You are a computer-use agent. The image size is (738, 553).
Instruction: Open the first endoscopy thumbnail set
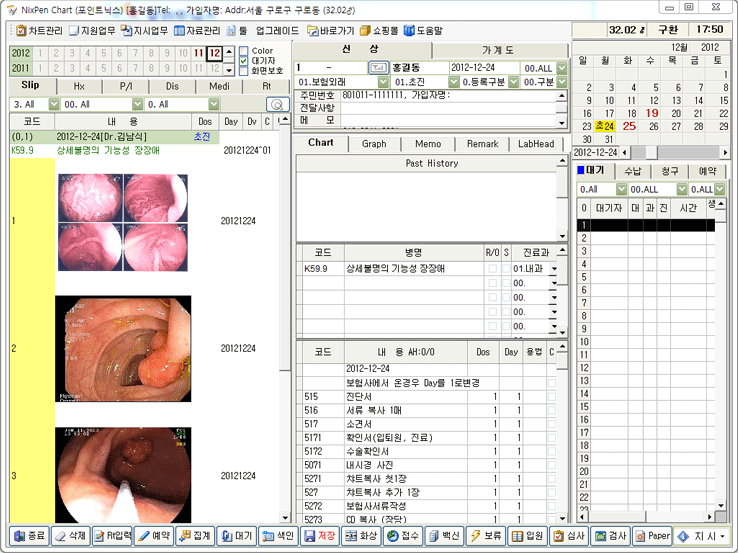click(123, 221)
